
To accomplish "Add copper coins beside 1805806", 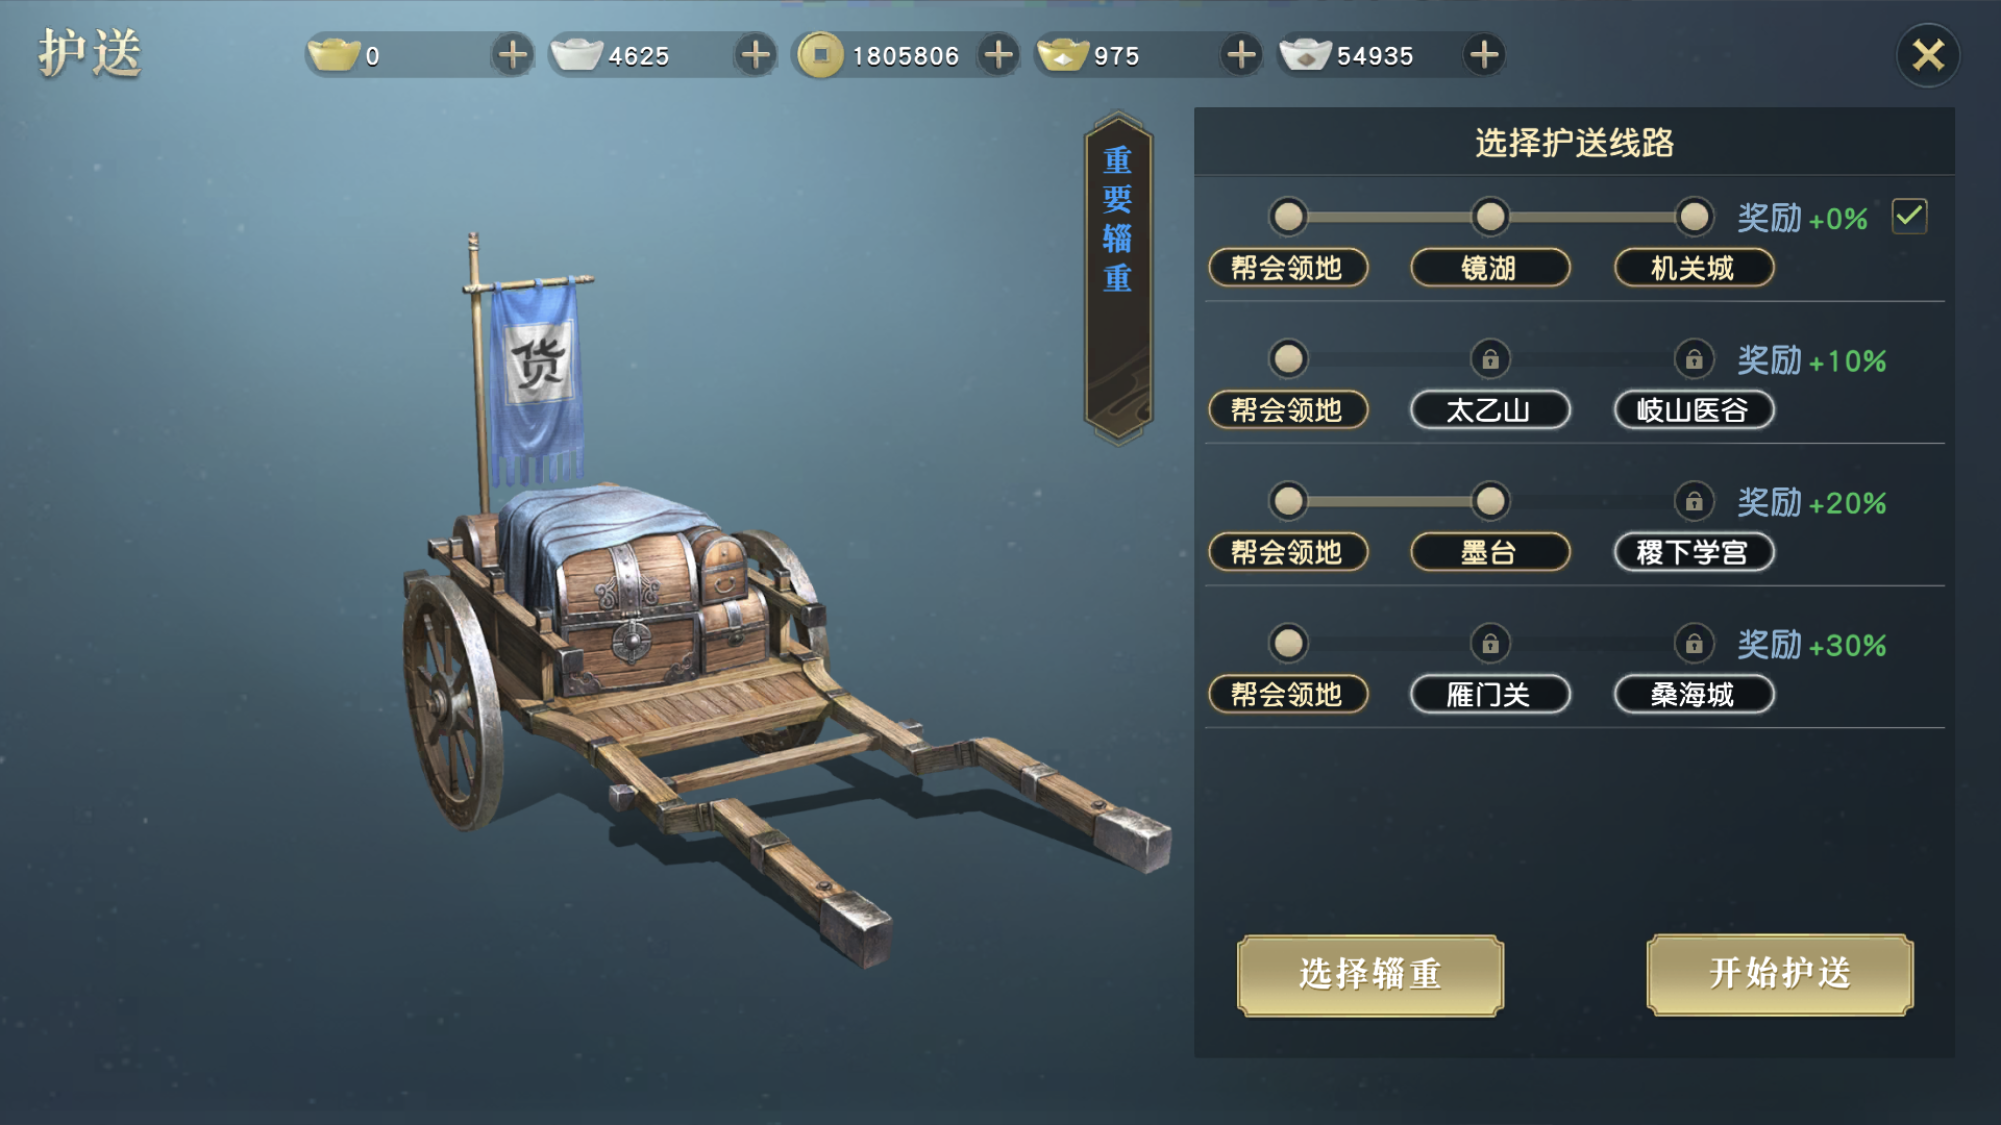I will [998, 55].
